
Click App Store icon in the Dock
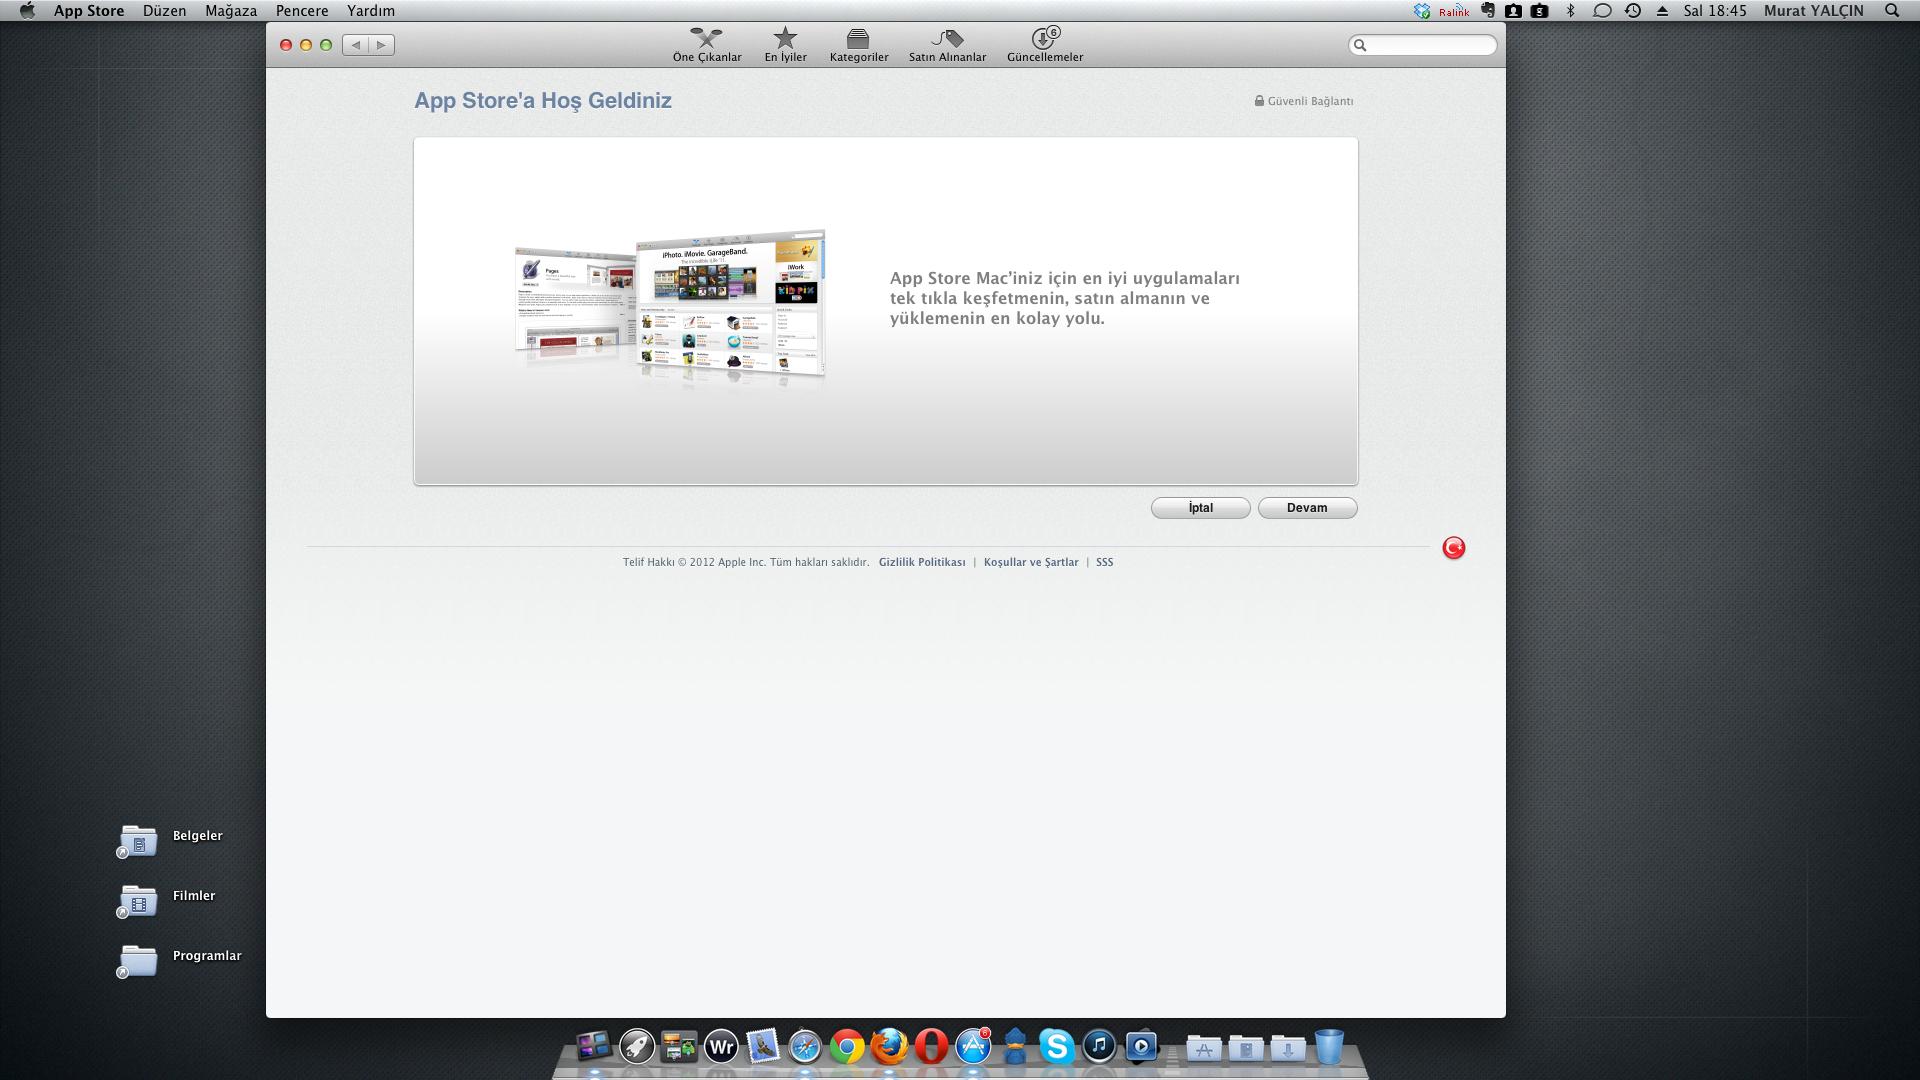pos(973,1047)
